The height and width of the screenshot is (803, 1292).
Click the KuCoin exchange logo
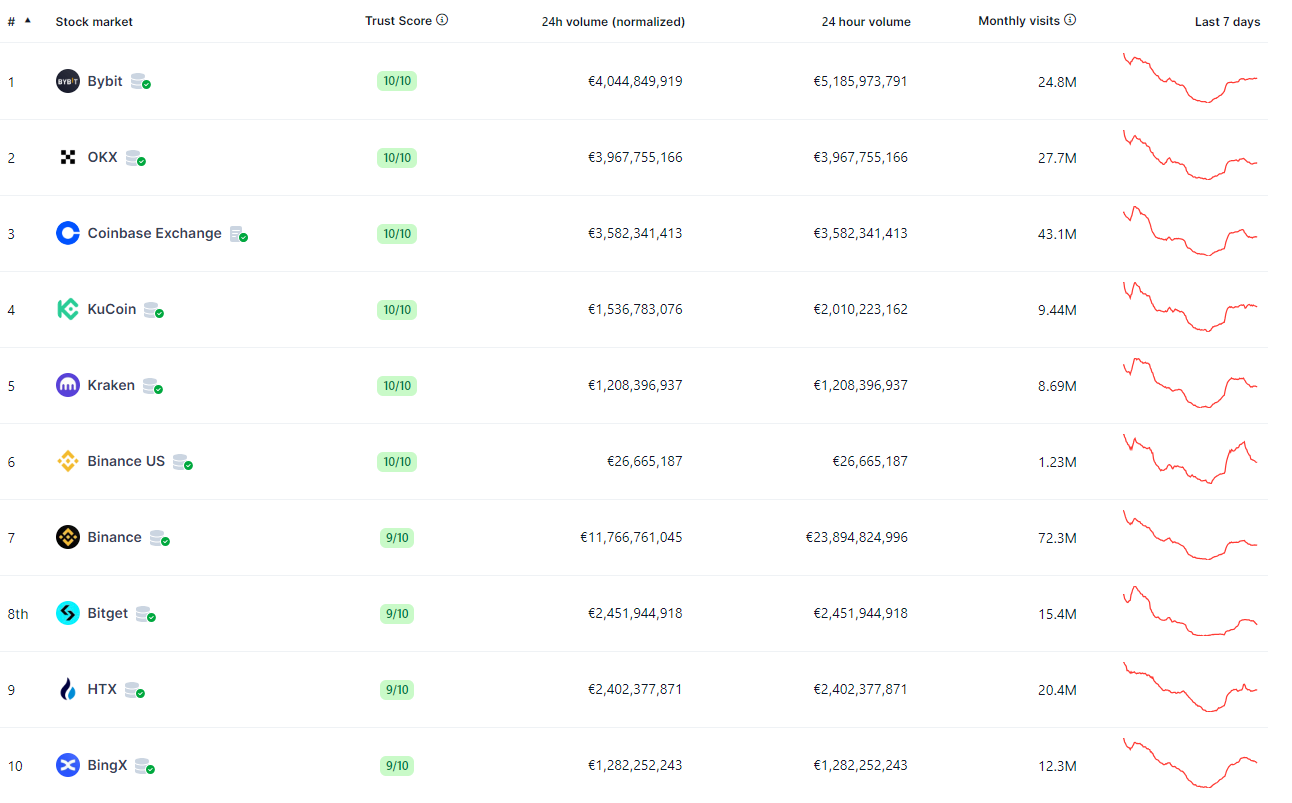point(68,309)
